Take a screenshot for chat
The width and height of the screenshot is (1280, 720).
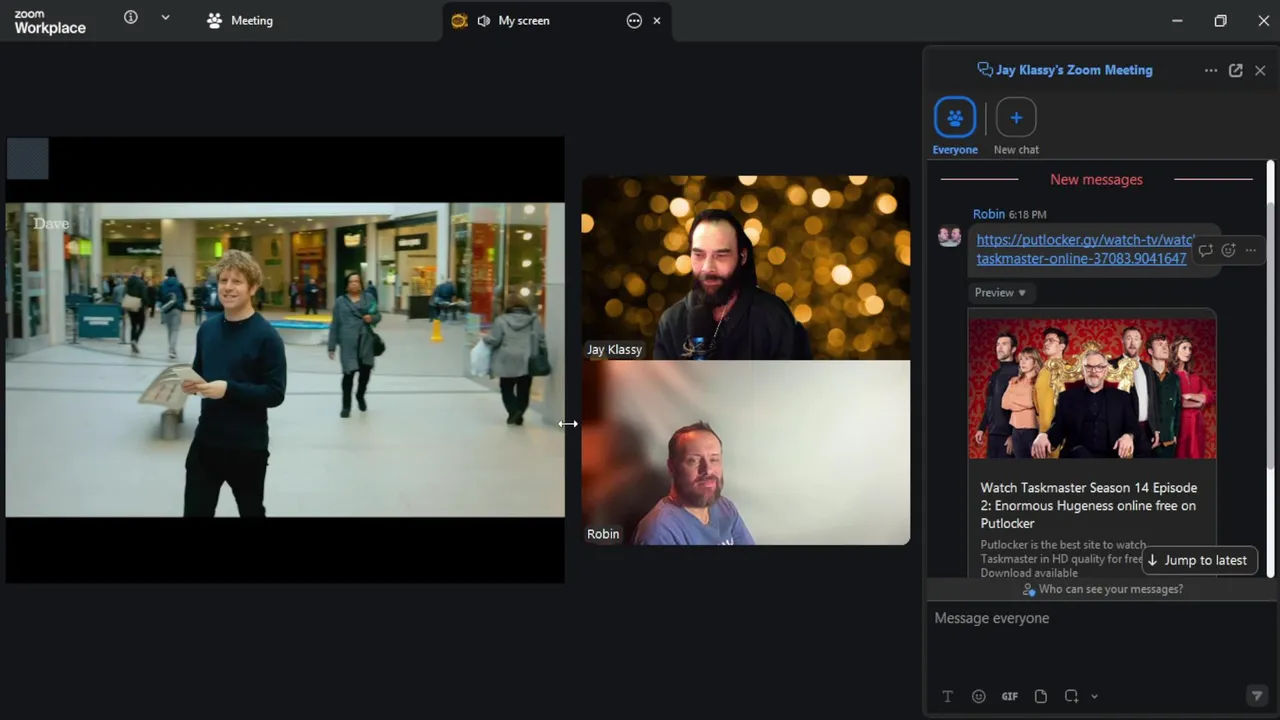coord(1071,696)
